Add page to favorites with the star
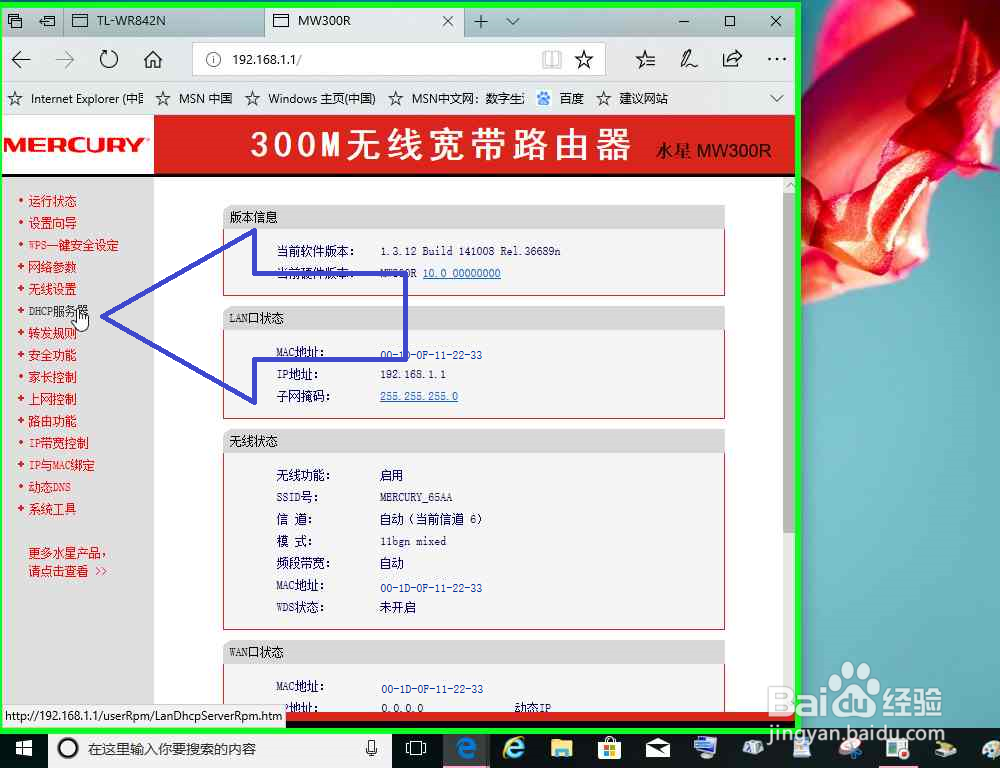 click(x=584, y=60)
